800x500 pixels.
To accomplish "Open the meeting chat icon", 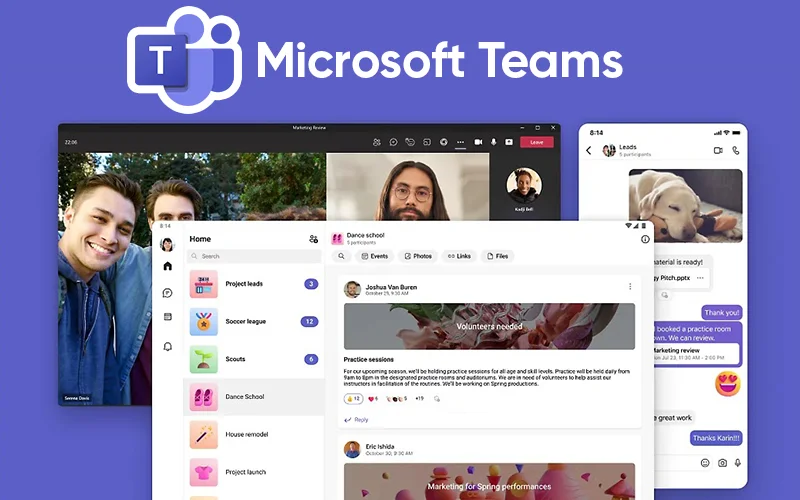I will (x=394, y=142).
